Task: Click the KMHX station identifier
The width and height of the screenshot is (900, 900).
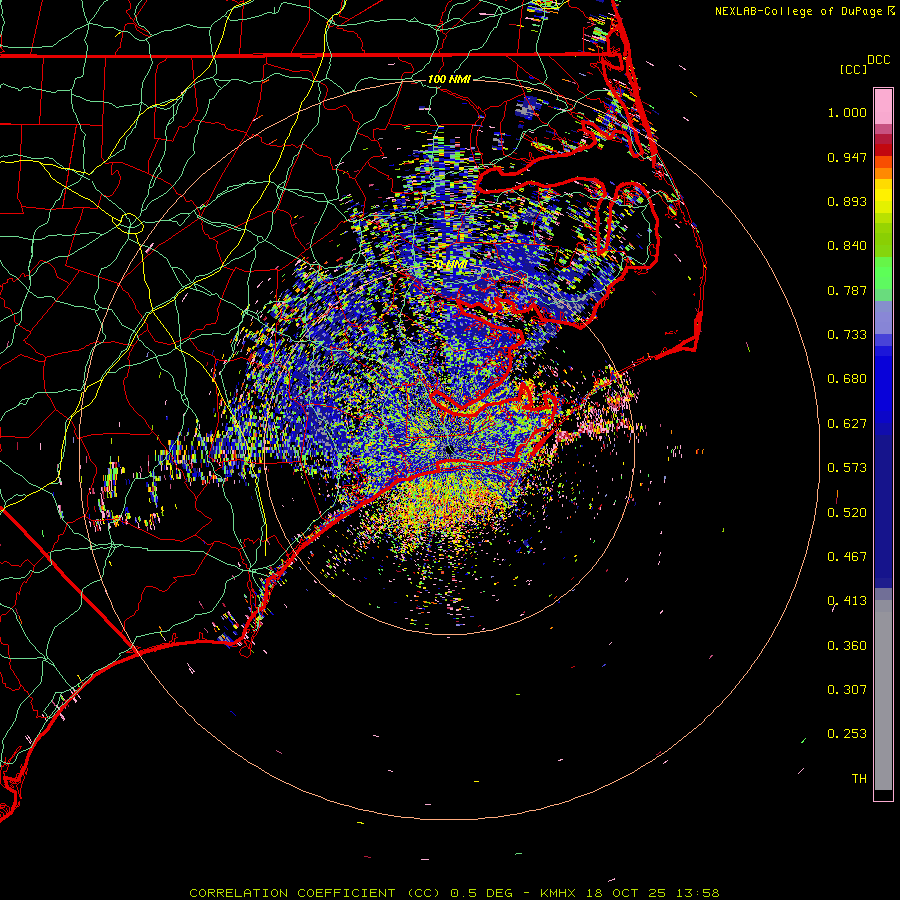Action: coord(559,893)
